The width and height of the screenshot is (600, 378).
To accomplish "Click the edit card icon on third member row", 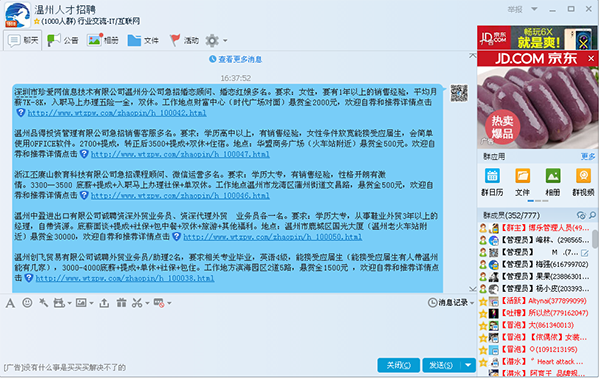I will [x=585, y=253].
